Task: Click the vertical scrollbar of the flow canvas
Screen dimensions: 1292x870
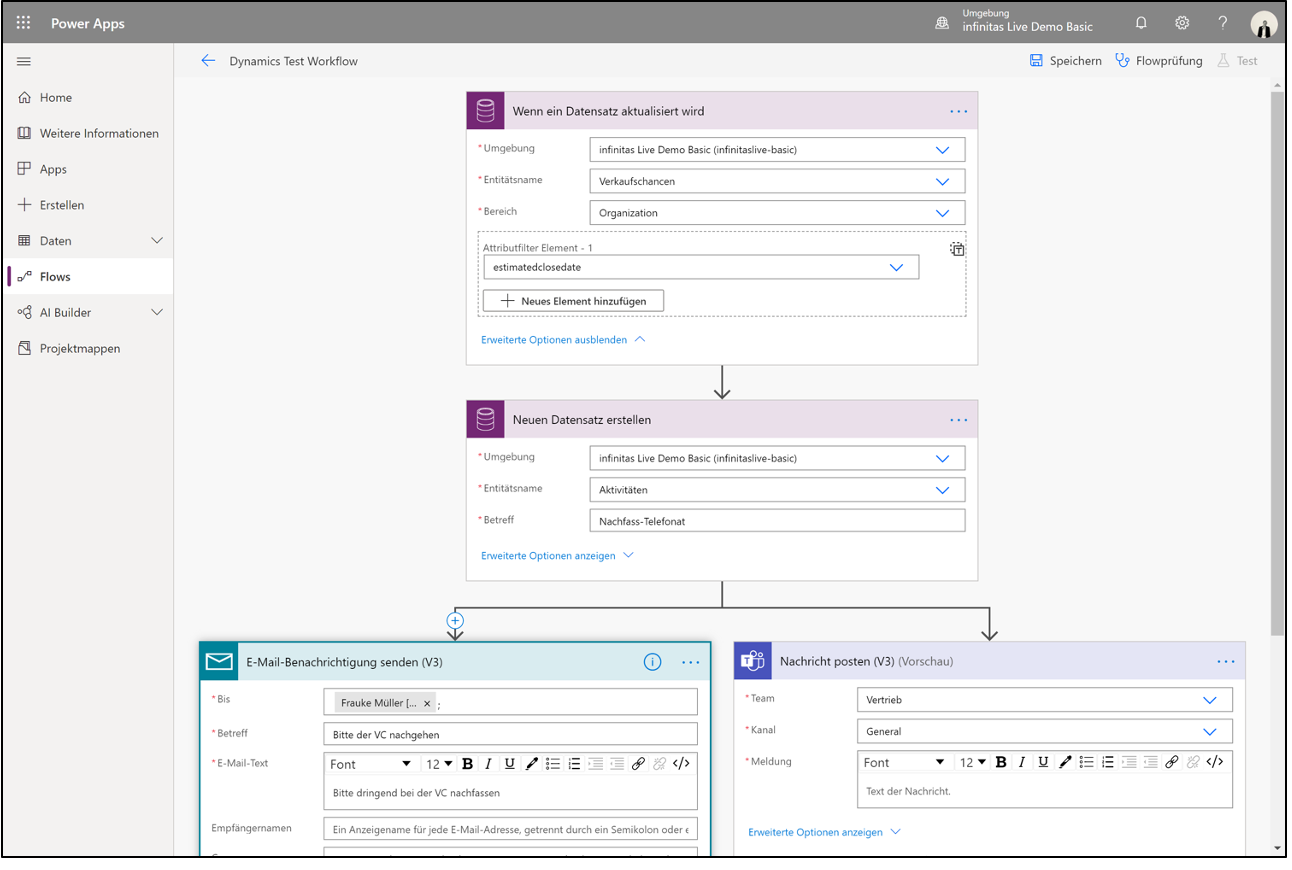Action: click(1278, 363)
